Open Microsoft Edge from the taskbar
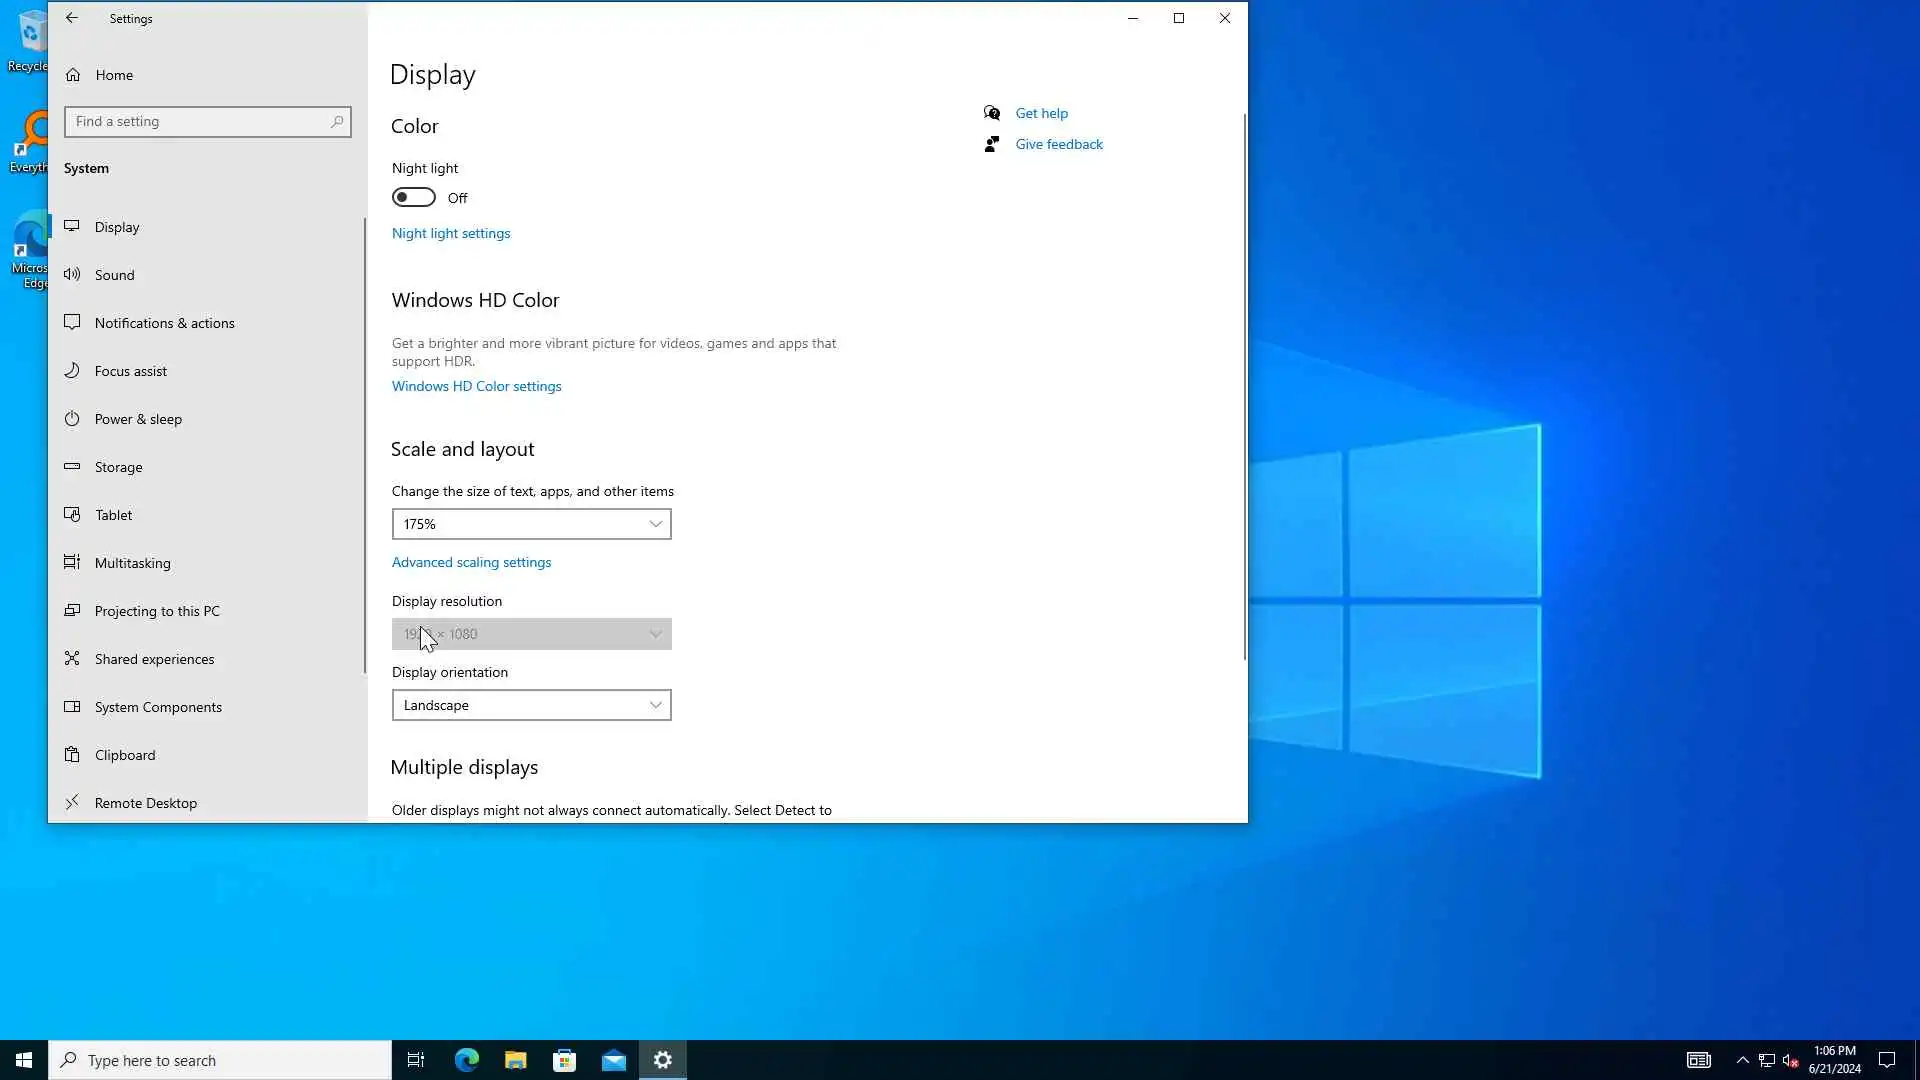The image size is (1920, 1080). click(467, 1060)
